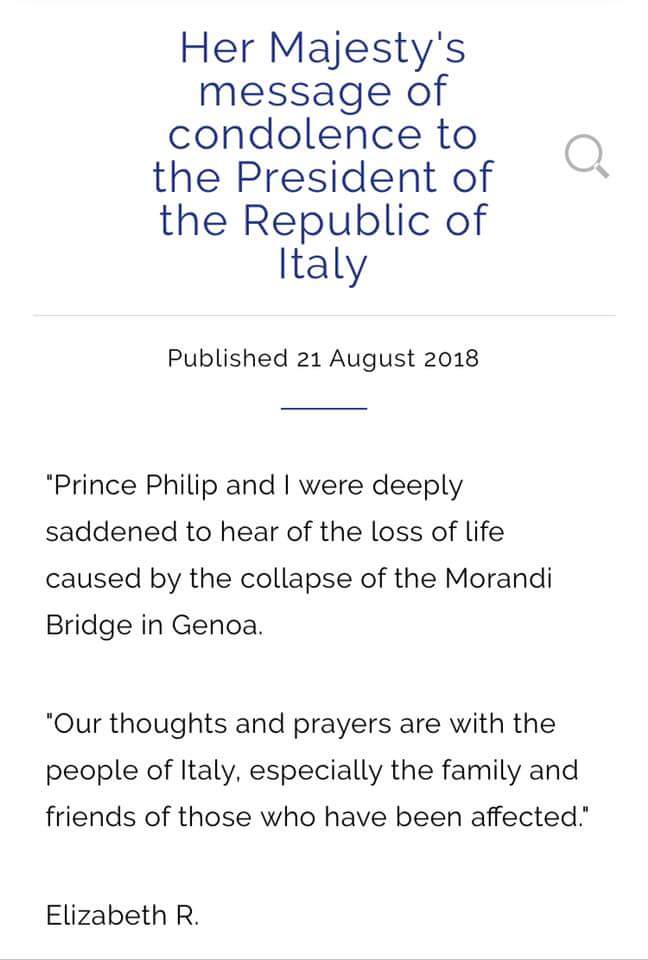Click the line starting "people of Italy"
The image size is (648, 960).
(311, 770)
